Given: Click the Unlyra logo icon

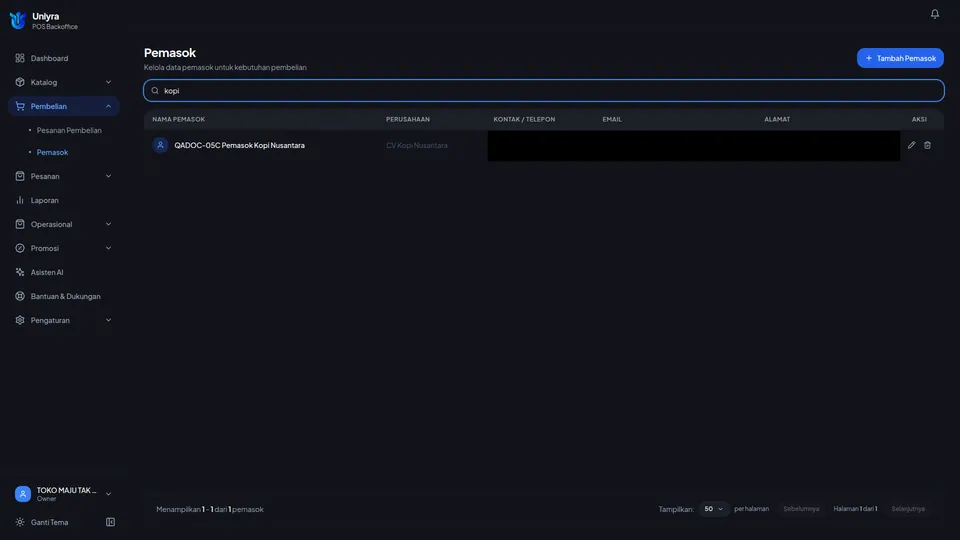Looking at the screenshot, I should point(18,20).
